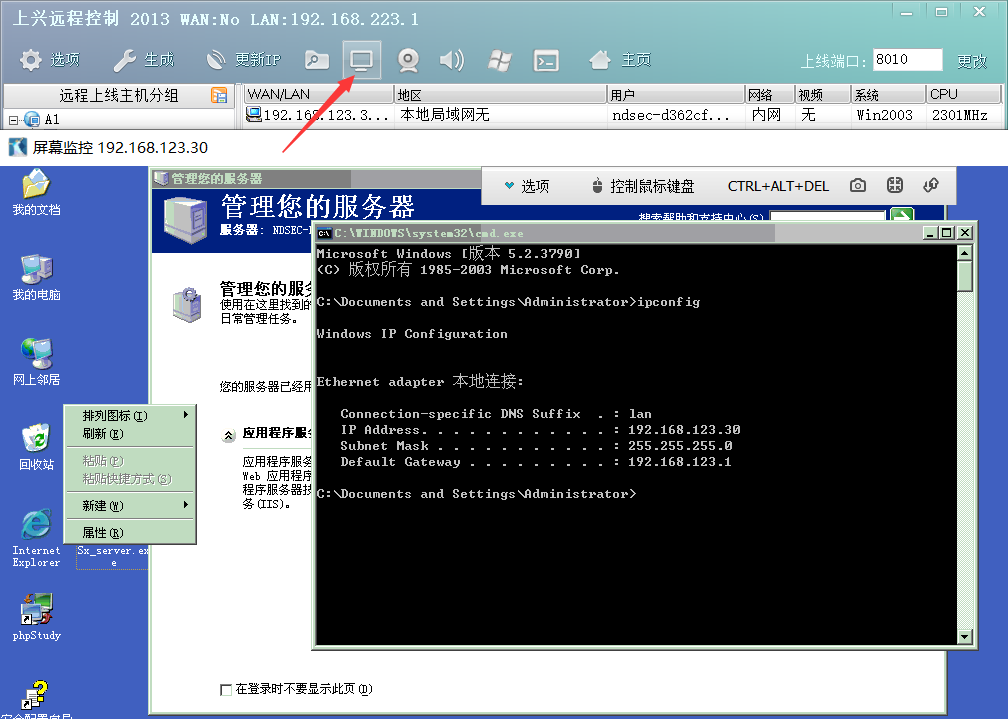The height and width of the screenshot is (719, 1008).
Task: Choose 刷新 from the context menu
Action: coord(130,433)
